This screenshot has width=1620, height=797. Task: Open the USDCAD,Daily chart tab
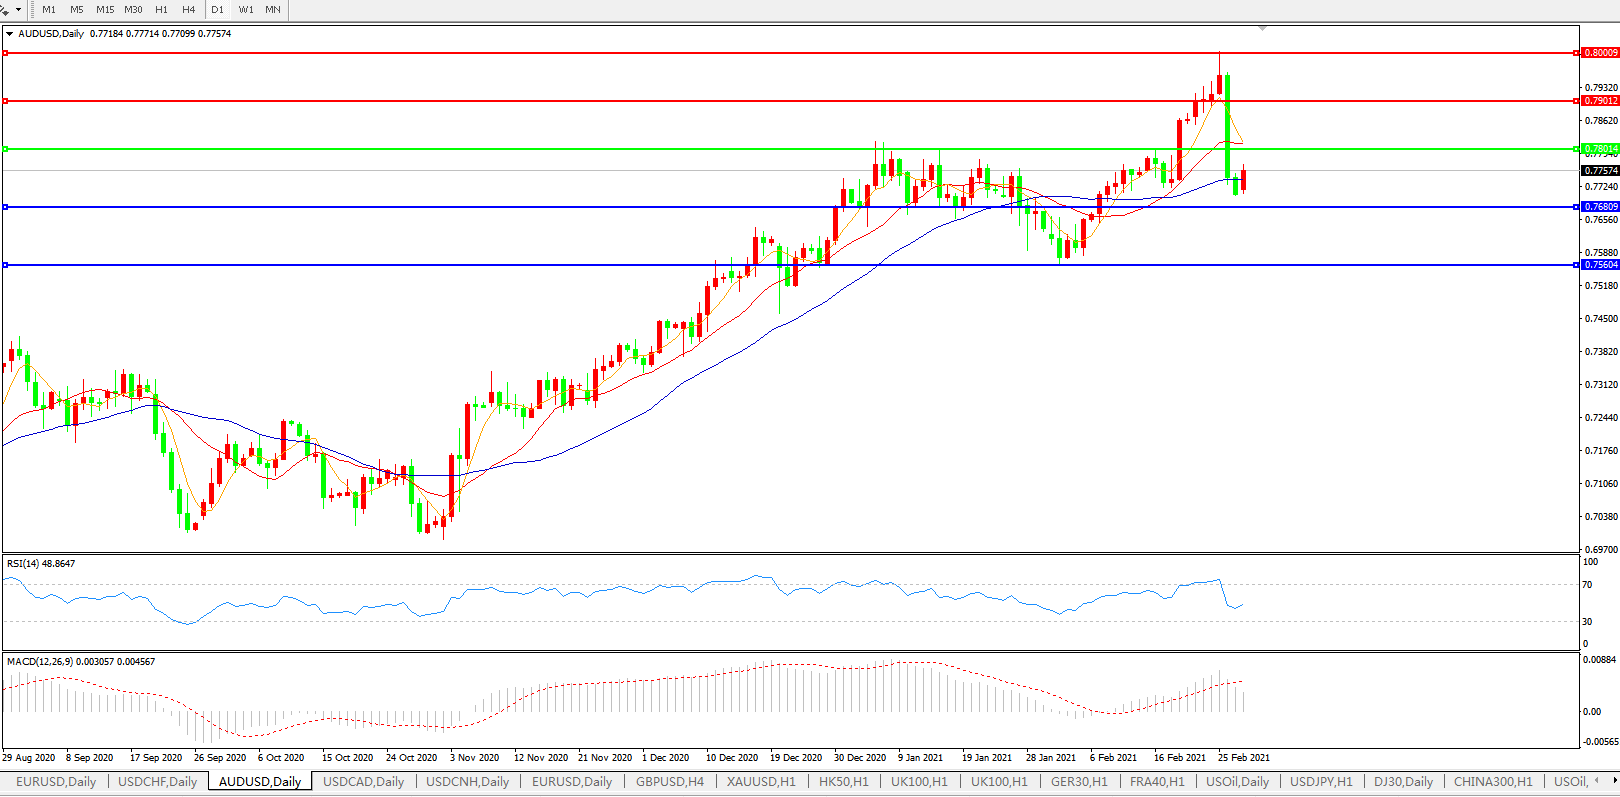point(363,782)
